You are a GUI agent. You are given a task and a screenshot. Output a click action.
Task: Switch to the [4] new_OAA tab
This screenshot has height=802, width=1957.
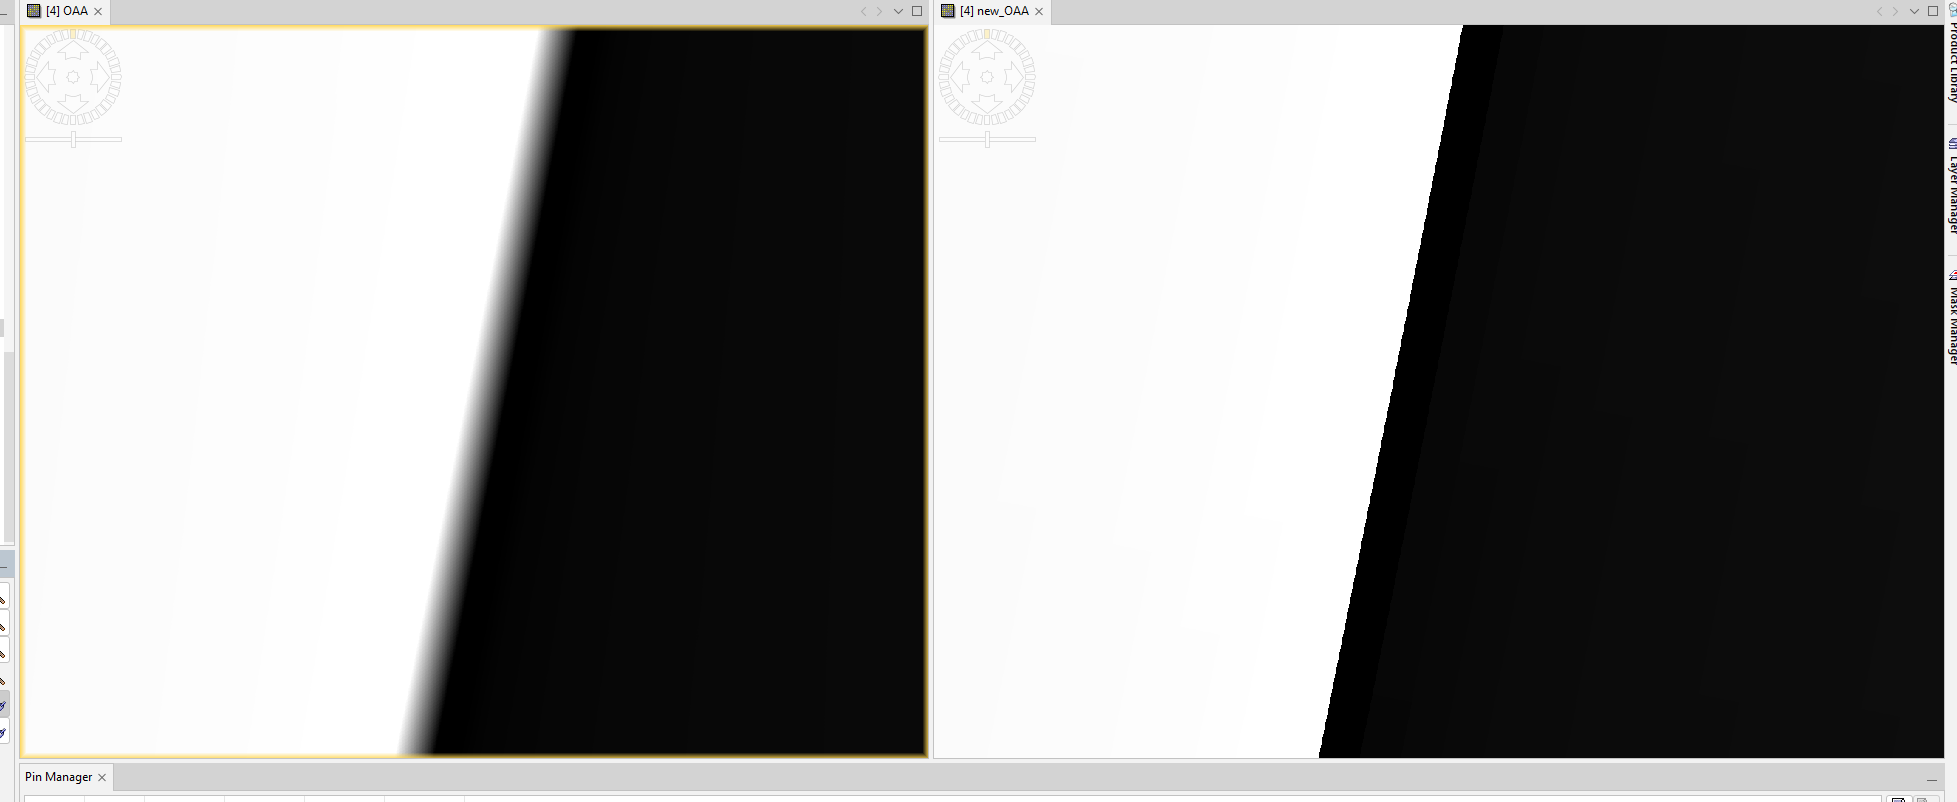pos(993,11)
